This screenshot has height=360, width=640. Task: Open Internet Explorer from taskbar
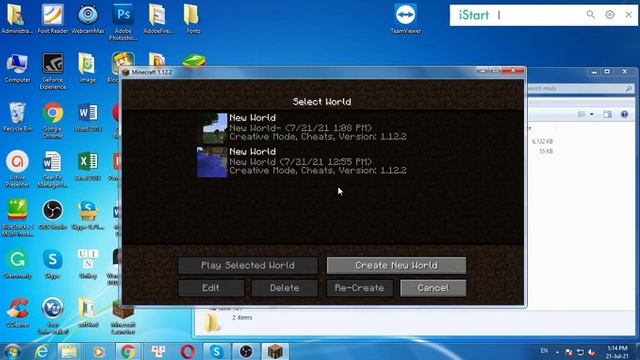point(42,351)
